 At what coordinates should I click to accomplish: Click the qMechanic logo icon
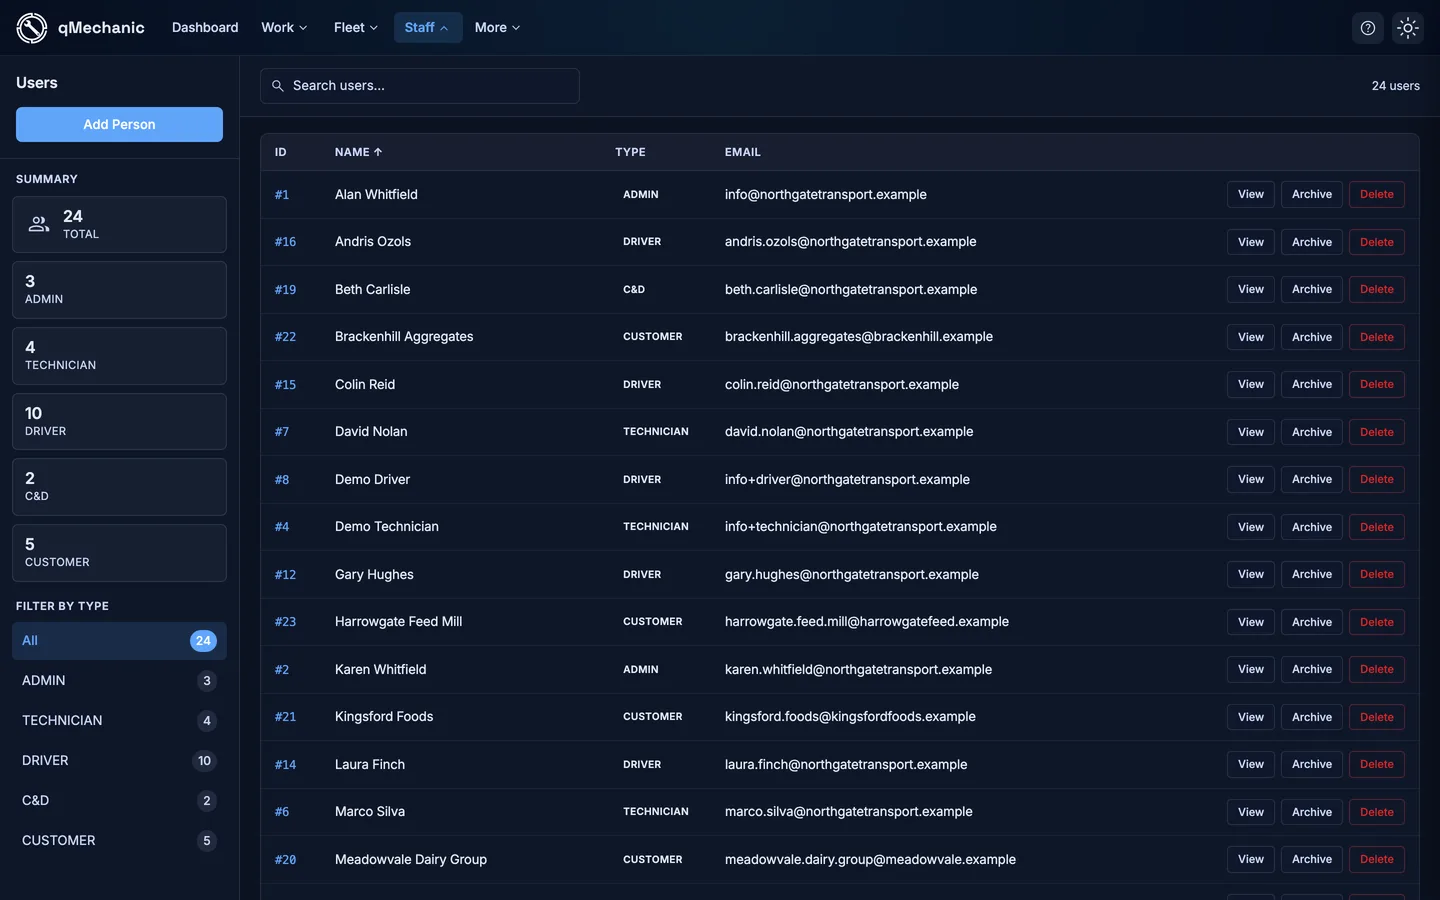pyautogui.click(x=32, y=28)
